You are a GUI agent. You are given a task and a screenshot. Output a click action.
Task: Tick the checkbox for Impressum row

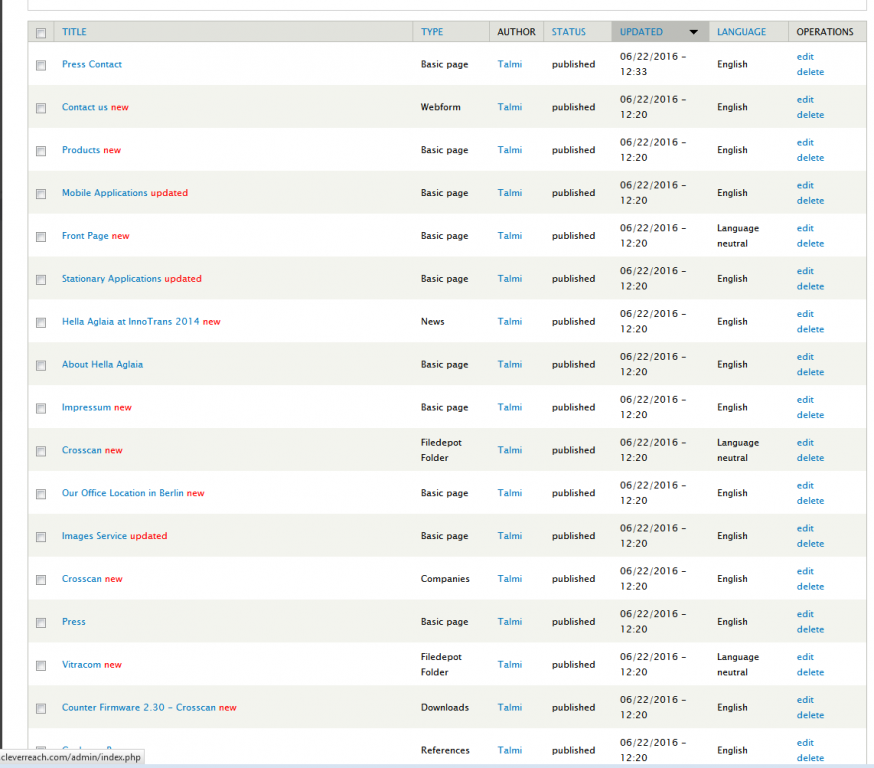tap(41, 408)
